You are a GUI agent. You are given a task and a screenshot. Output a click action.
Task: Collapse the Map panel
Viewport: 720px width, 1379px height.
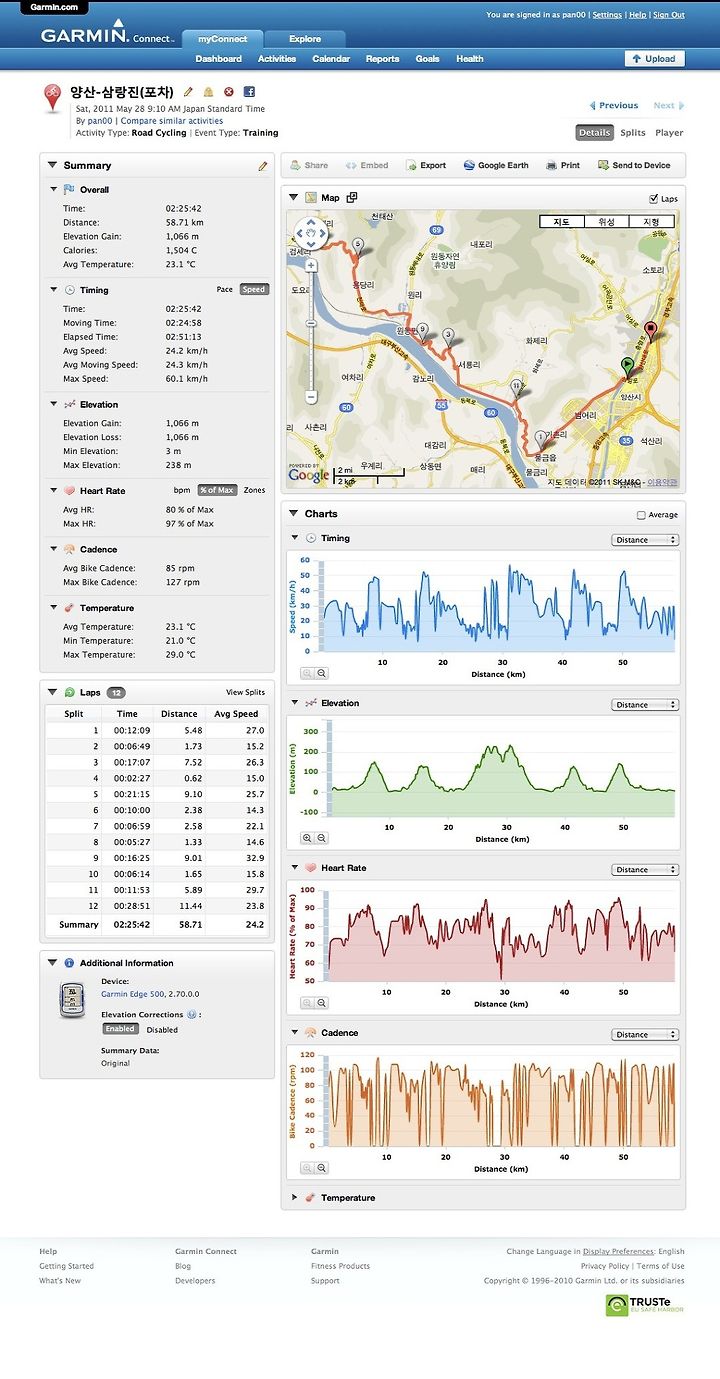293,198
